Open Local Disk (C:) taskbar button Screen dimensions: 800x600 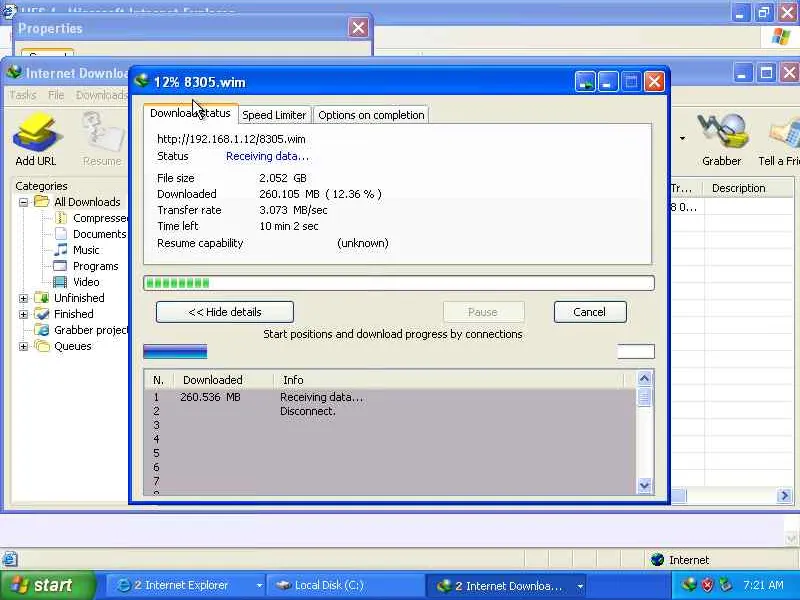(x=345, y=585)
